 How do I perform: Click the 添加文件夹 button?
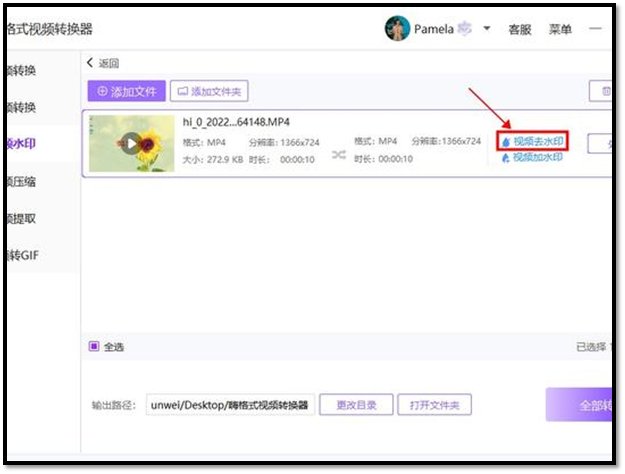[x=209, y=91]
